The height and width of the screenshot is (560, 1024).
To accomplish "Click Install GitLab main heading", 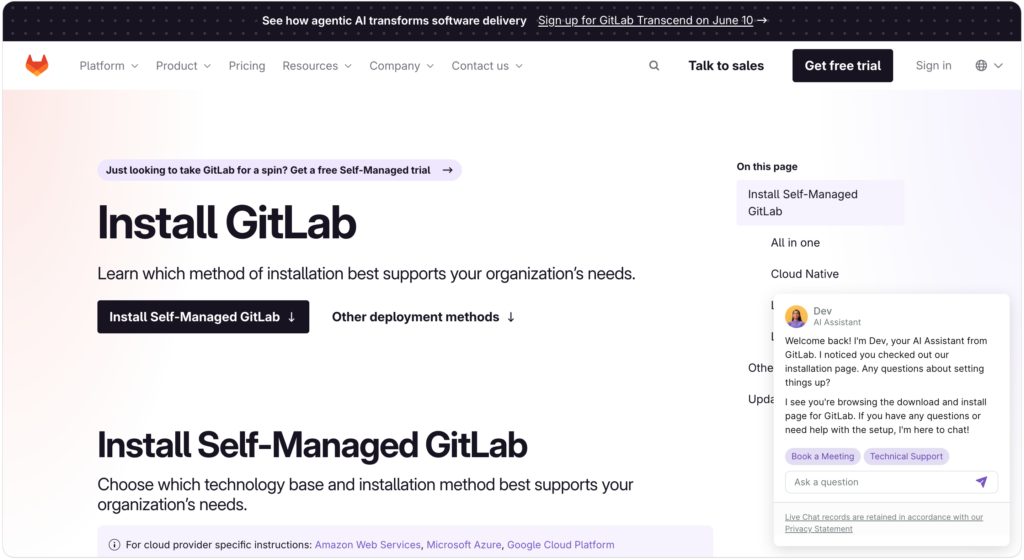I will [x=227, y=223].
